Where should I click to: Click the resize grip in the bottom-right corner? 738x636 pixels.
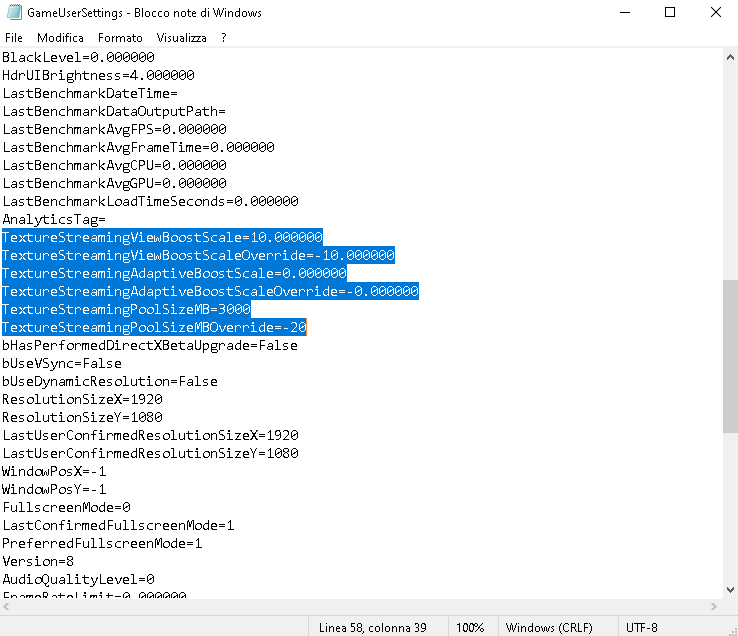tap(730, 627)
